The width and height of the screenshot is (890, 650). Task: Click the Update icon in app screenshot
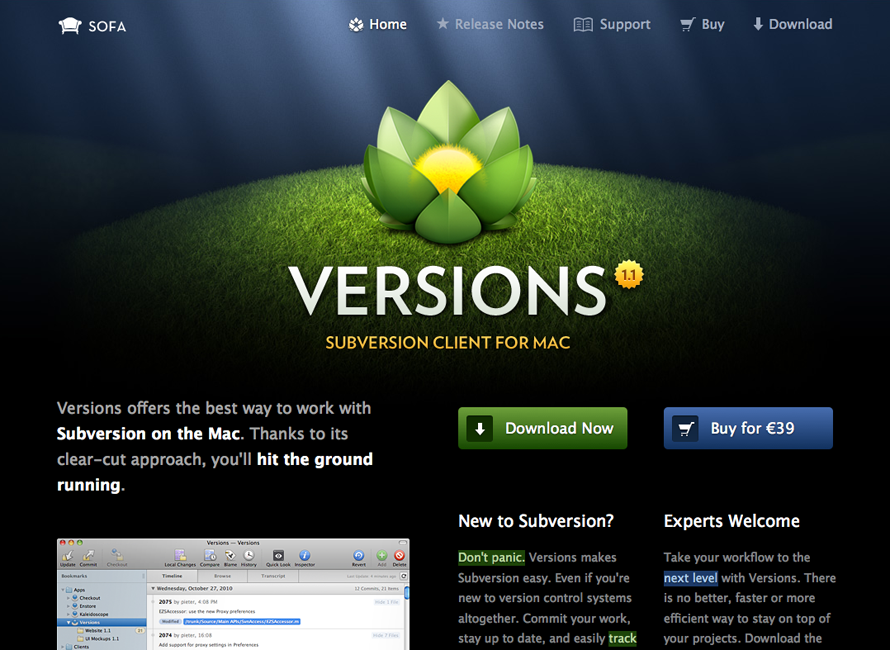pos(68,556)
